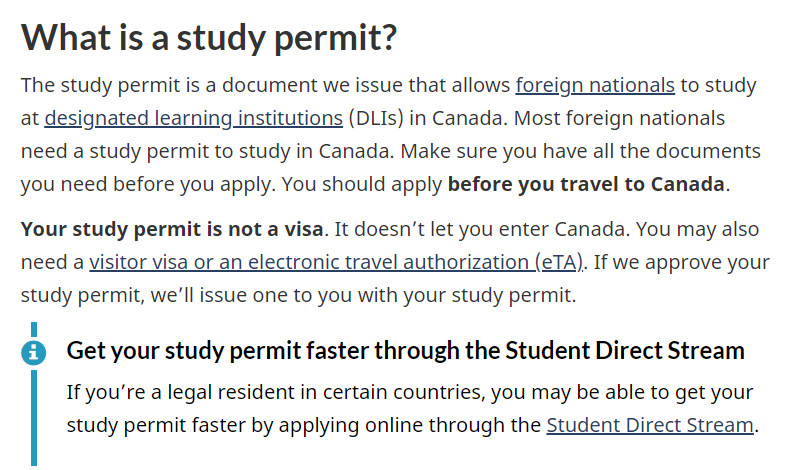
Task: Click the What is a study permit heading
Action: (209, 38)
